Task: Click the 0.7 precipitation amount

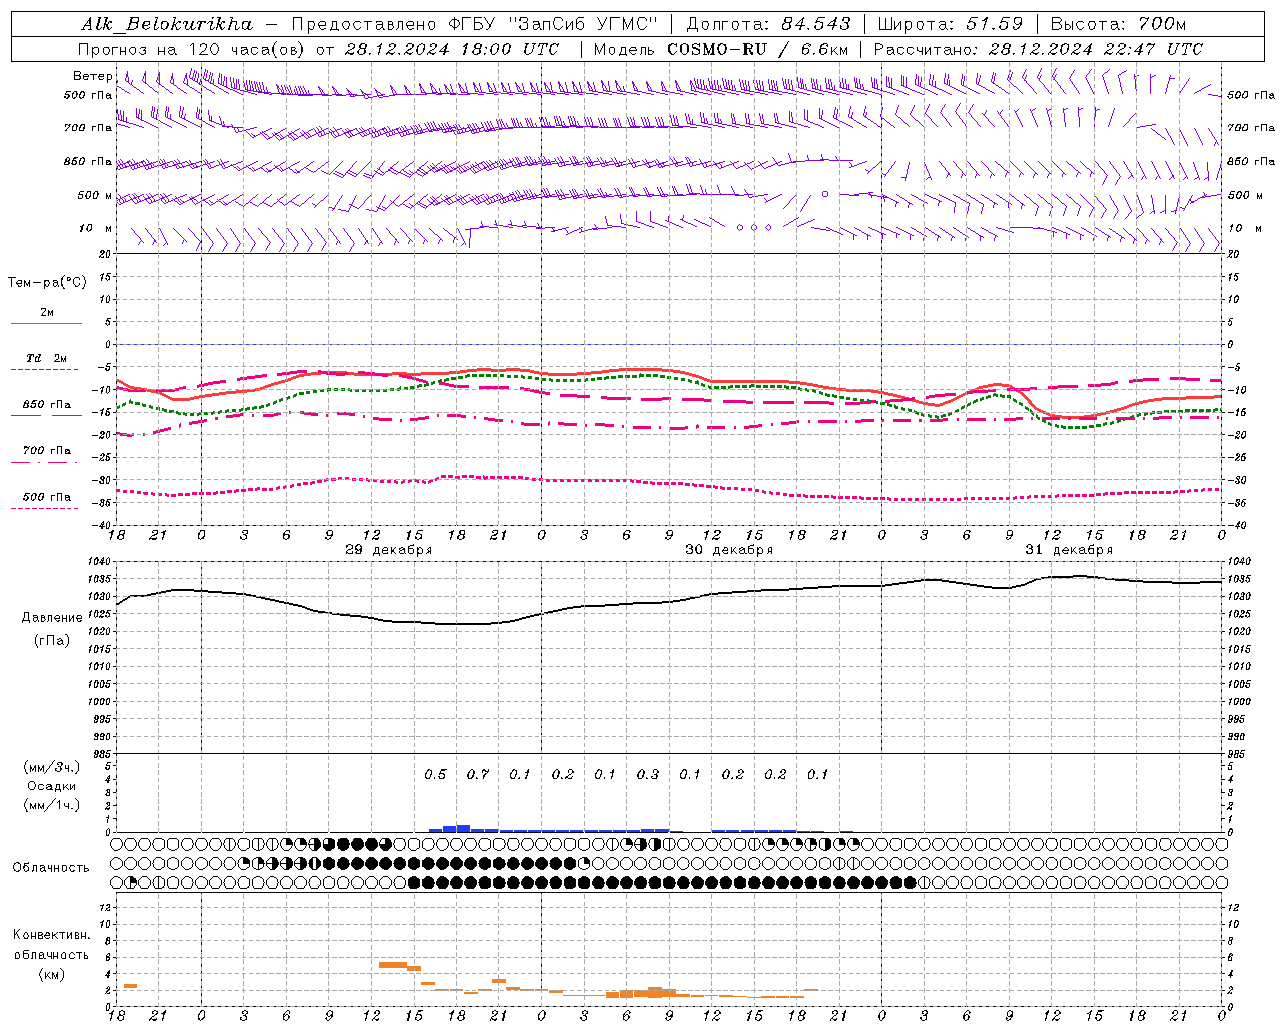Action: coord(478,774)
